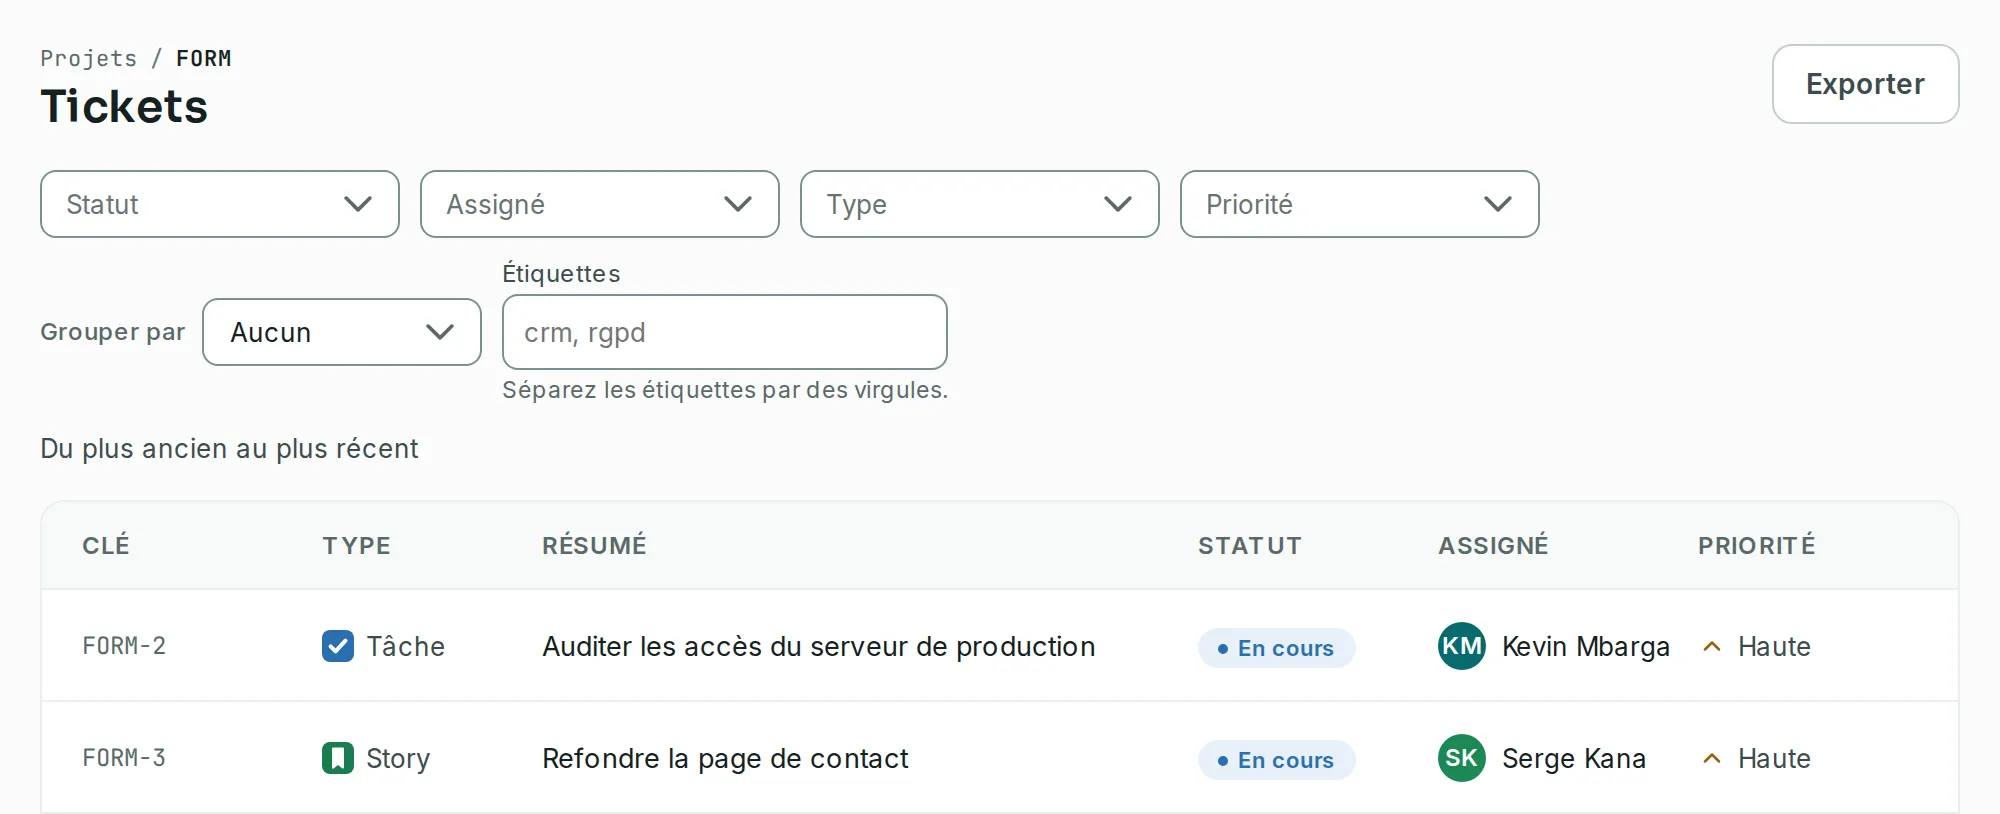This screenshot has height=814, width=2000.
Task: Go to Projets in the breadcrumb
Action: [x=89, y=58]
